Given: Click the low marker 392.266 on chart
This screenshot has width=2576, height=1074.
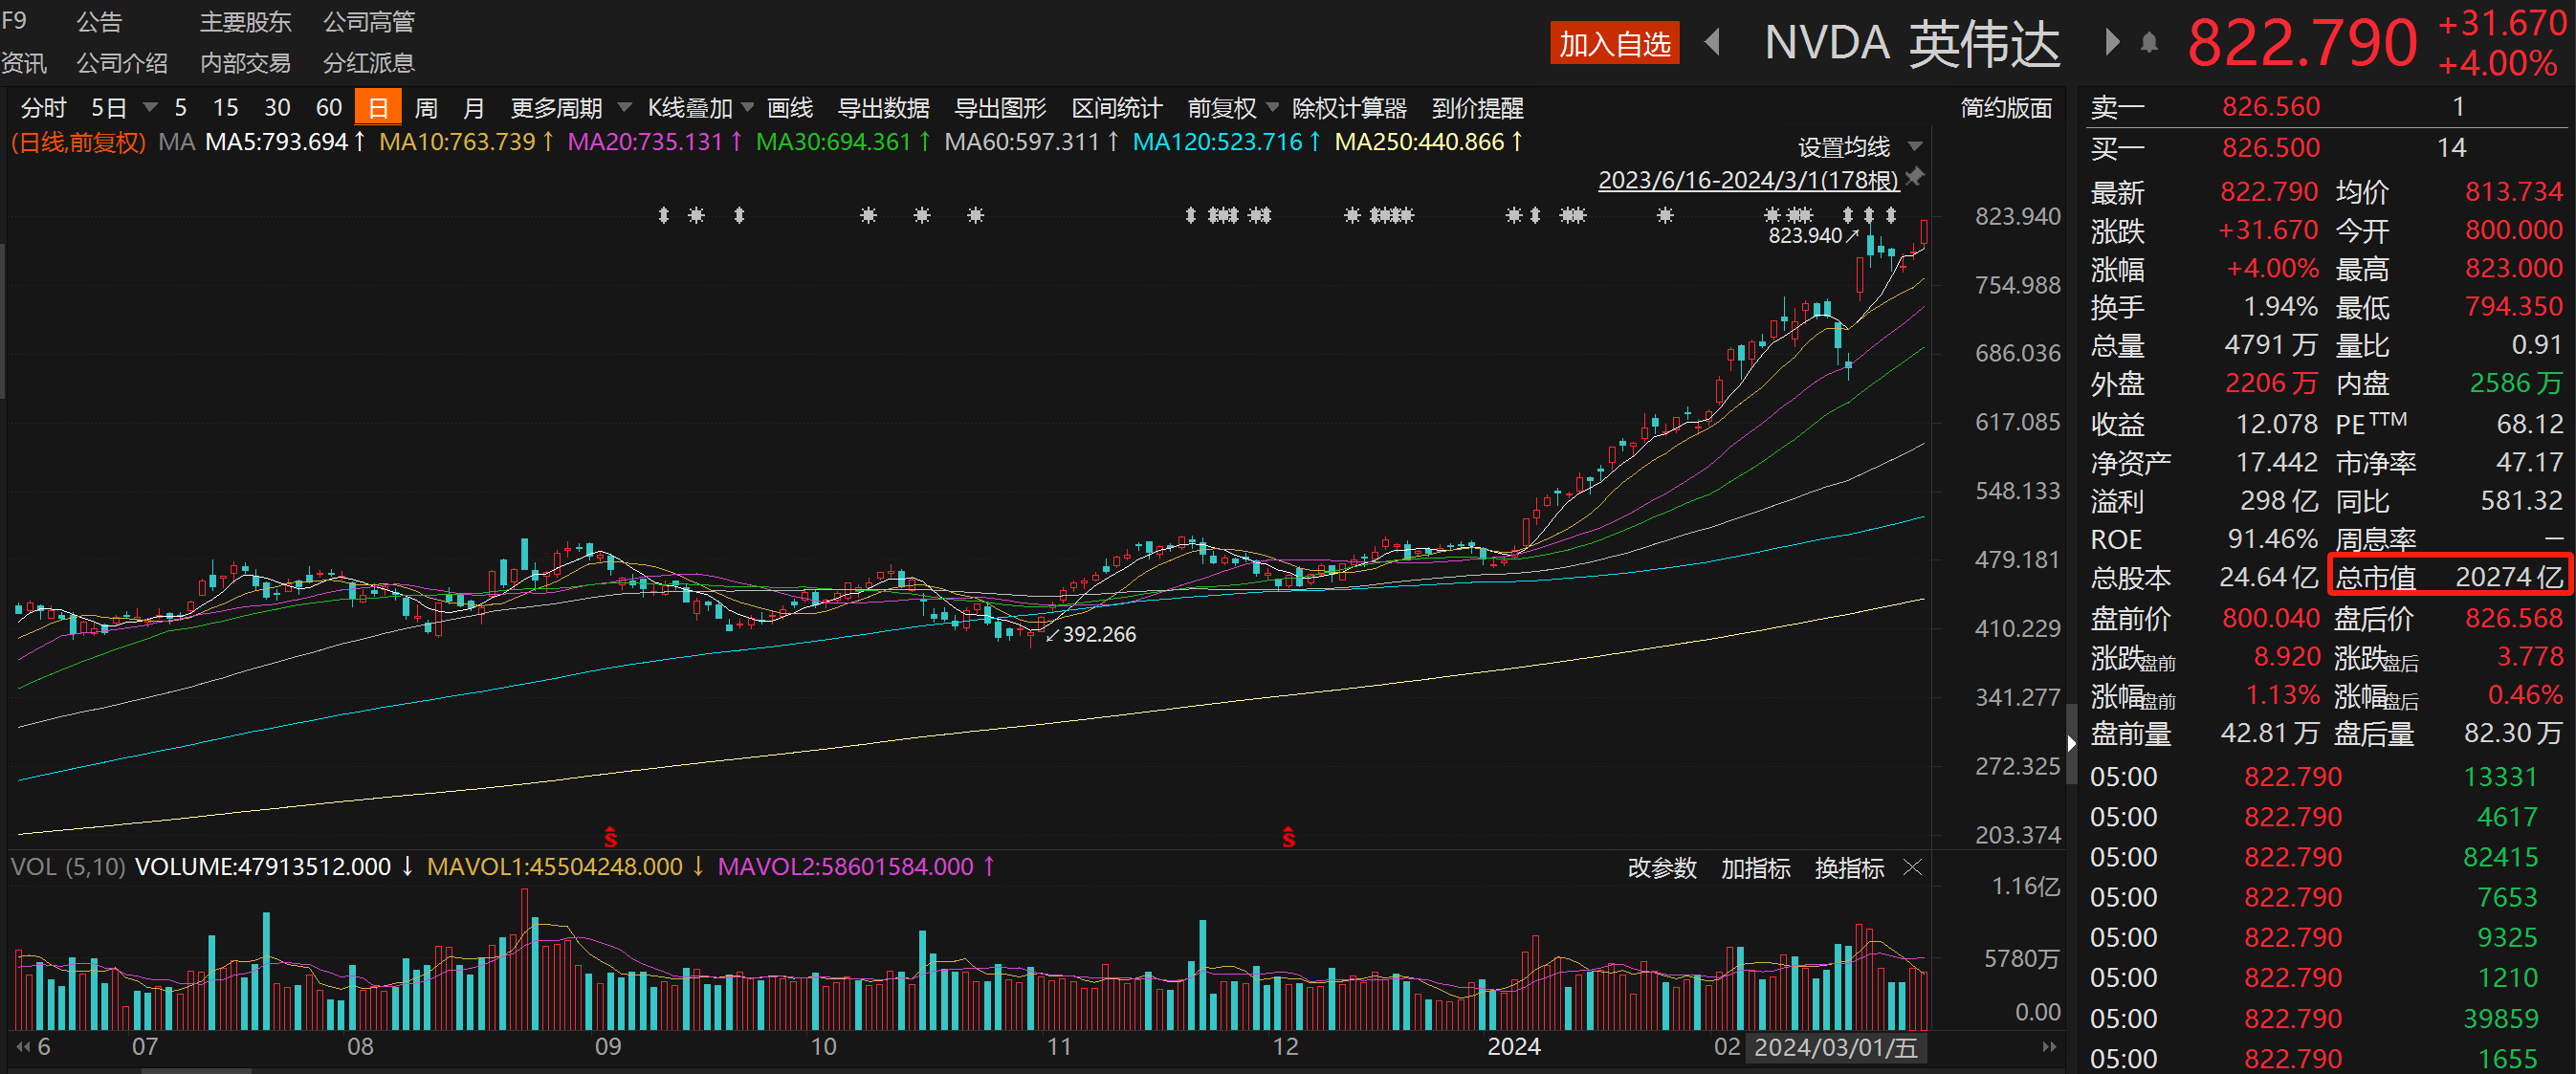Looking at the screenshot, I should pyautogui.click(x=1098, y=634).
